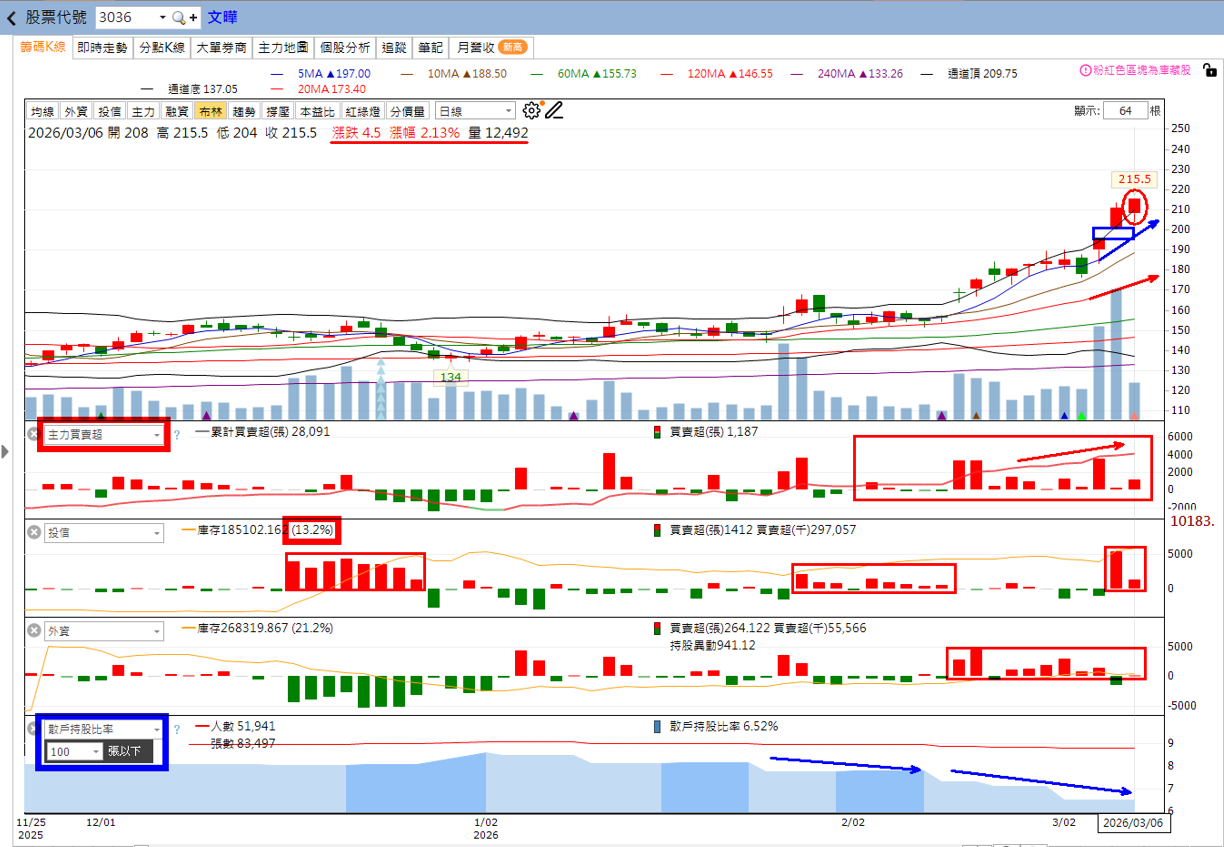Open the stock code 3036 dropdown
Image resolution: width=1224 pixels, height=847 pixels.
click(x=162, y=18)
